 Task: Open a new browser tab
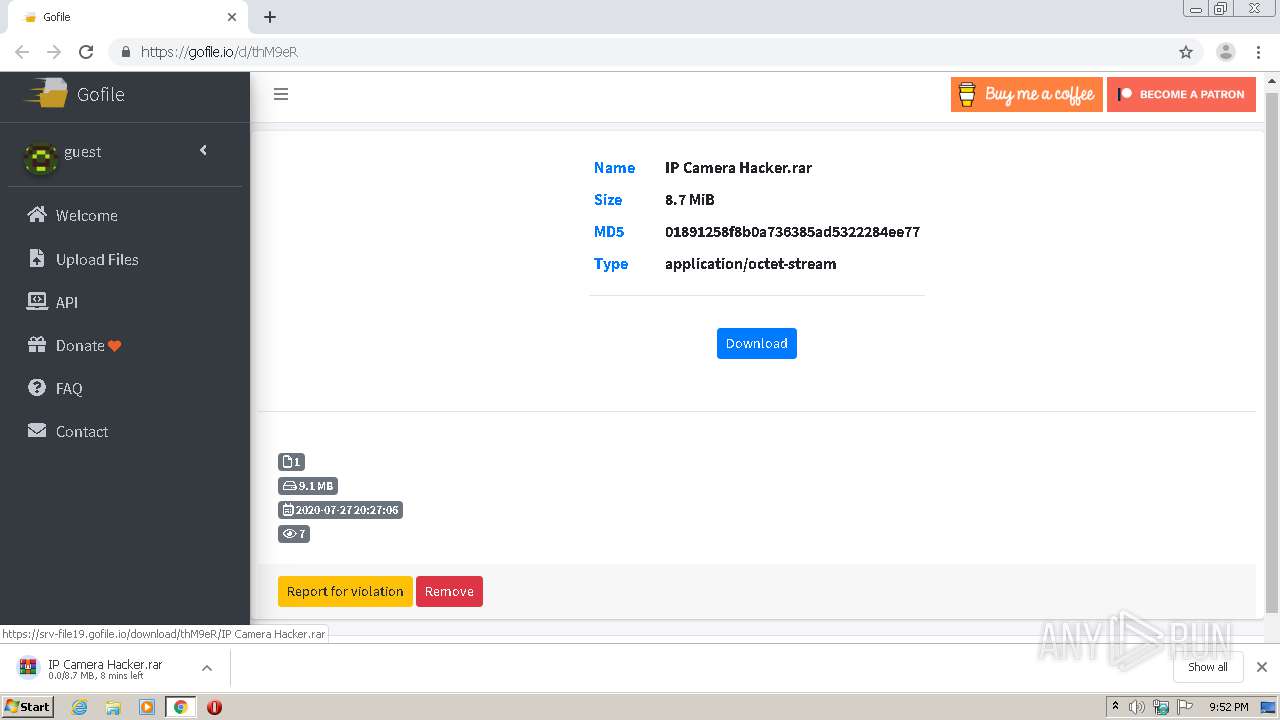point(270,17)
